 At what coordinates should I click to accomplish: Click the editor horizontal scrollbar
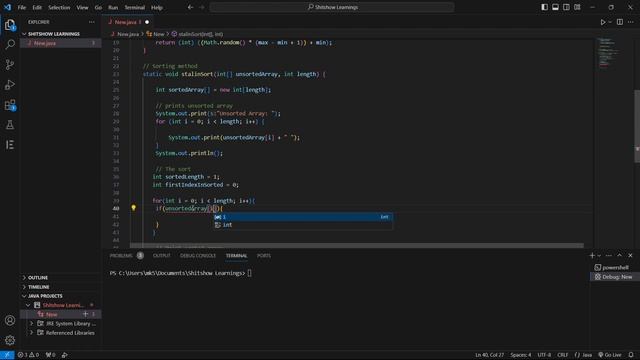tap(357, 245)
